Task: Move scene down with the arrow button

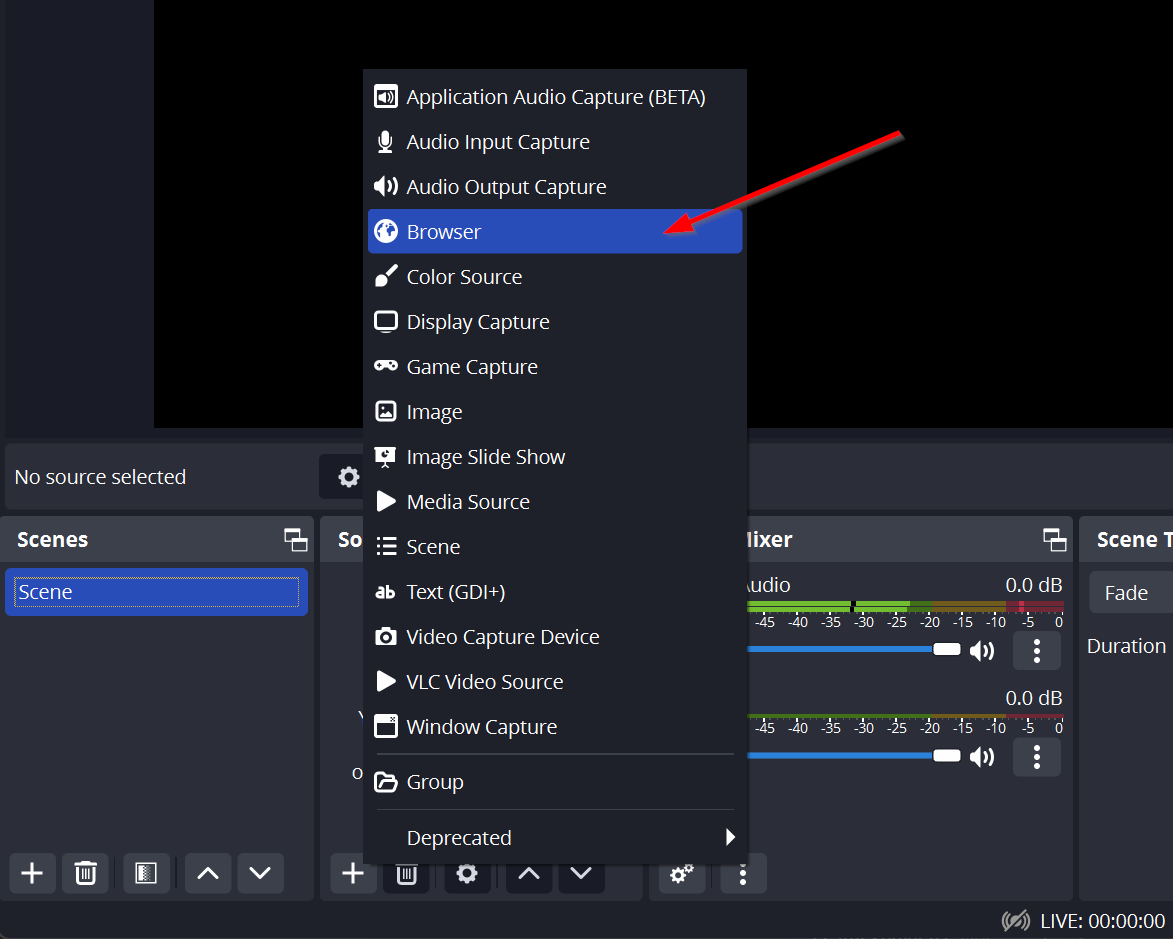Action: [x=260, y=873]
